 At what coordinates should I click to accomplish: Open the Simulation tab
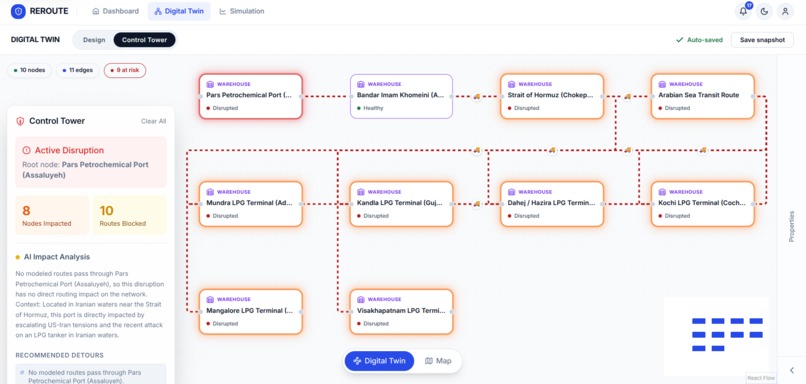pos(242,11)
